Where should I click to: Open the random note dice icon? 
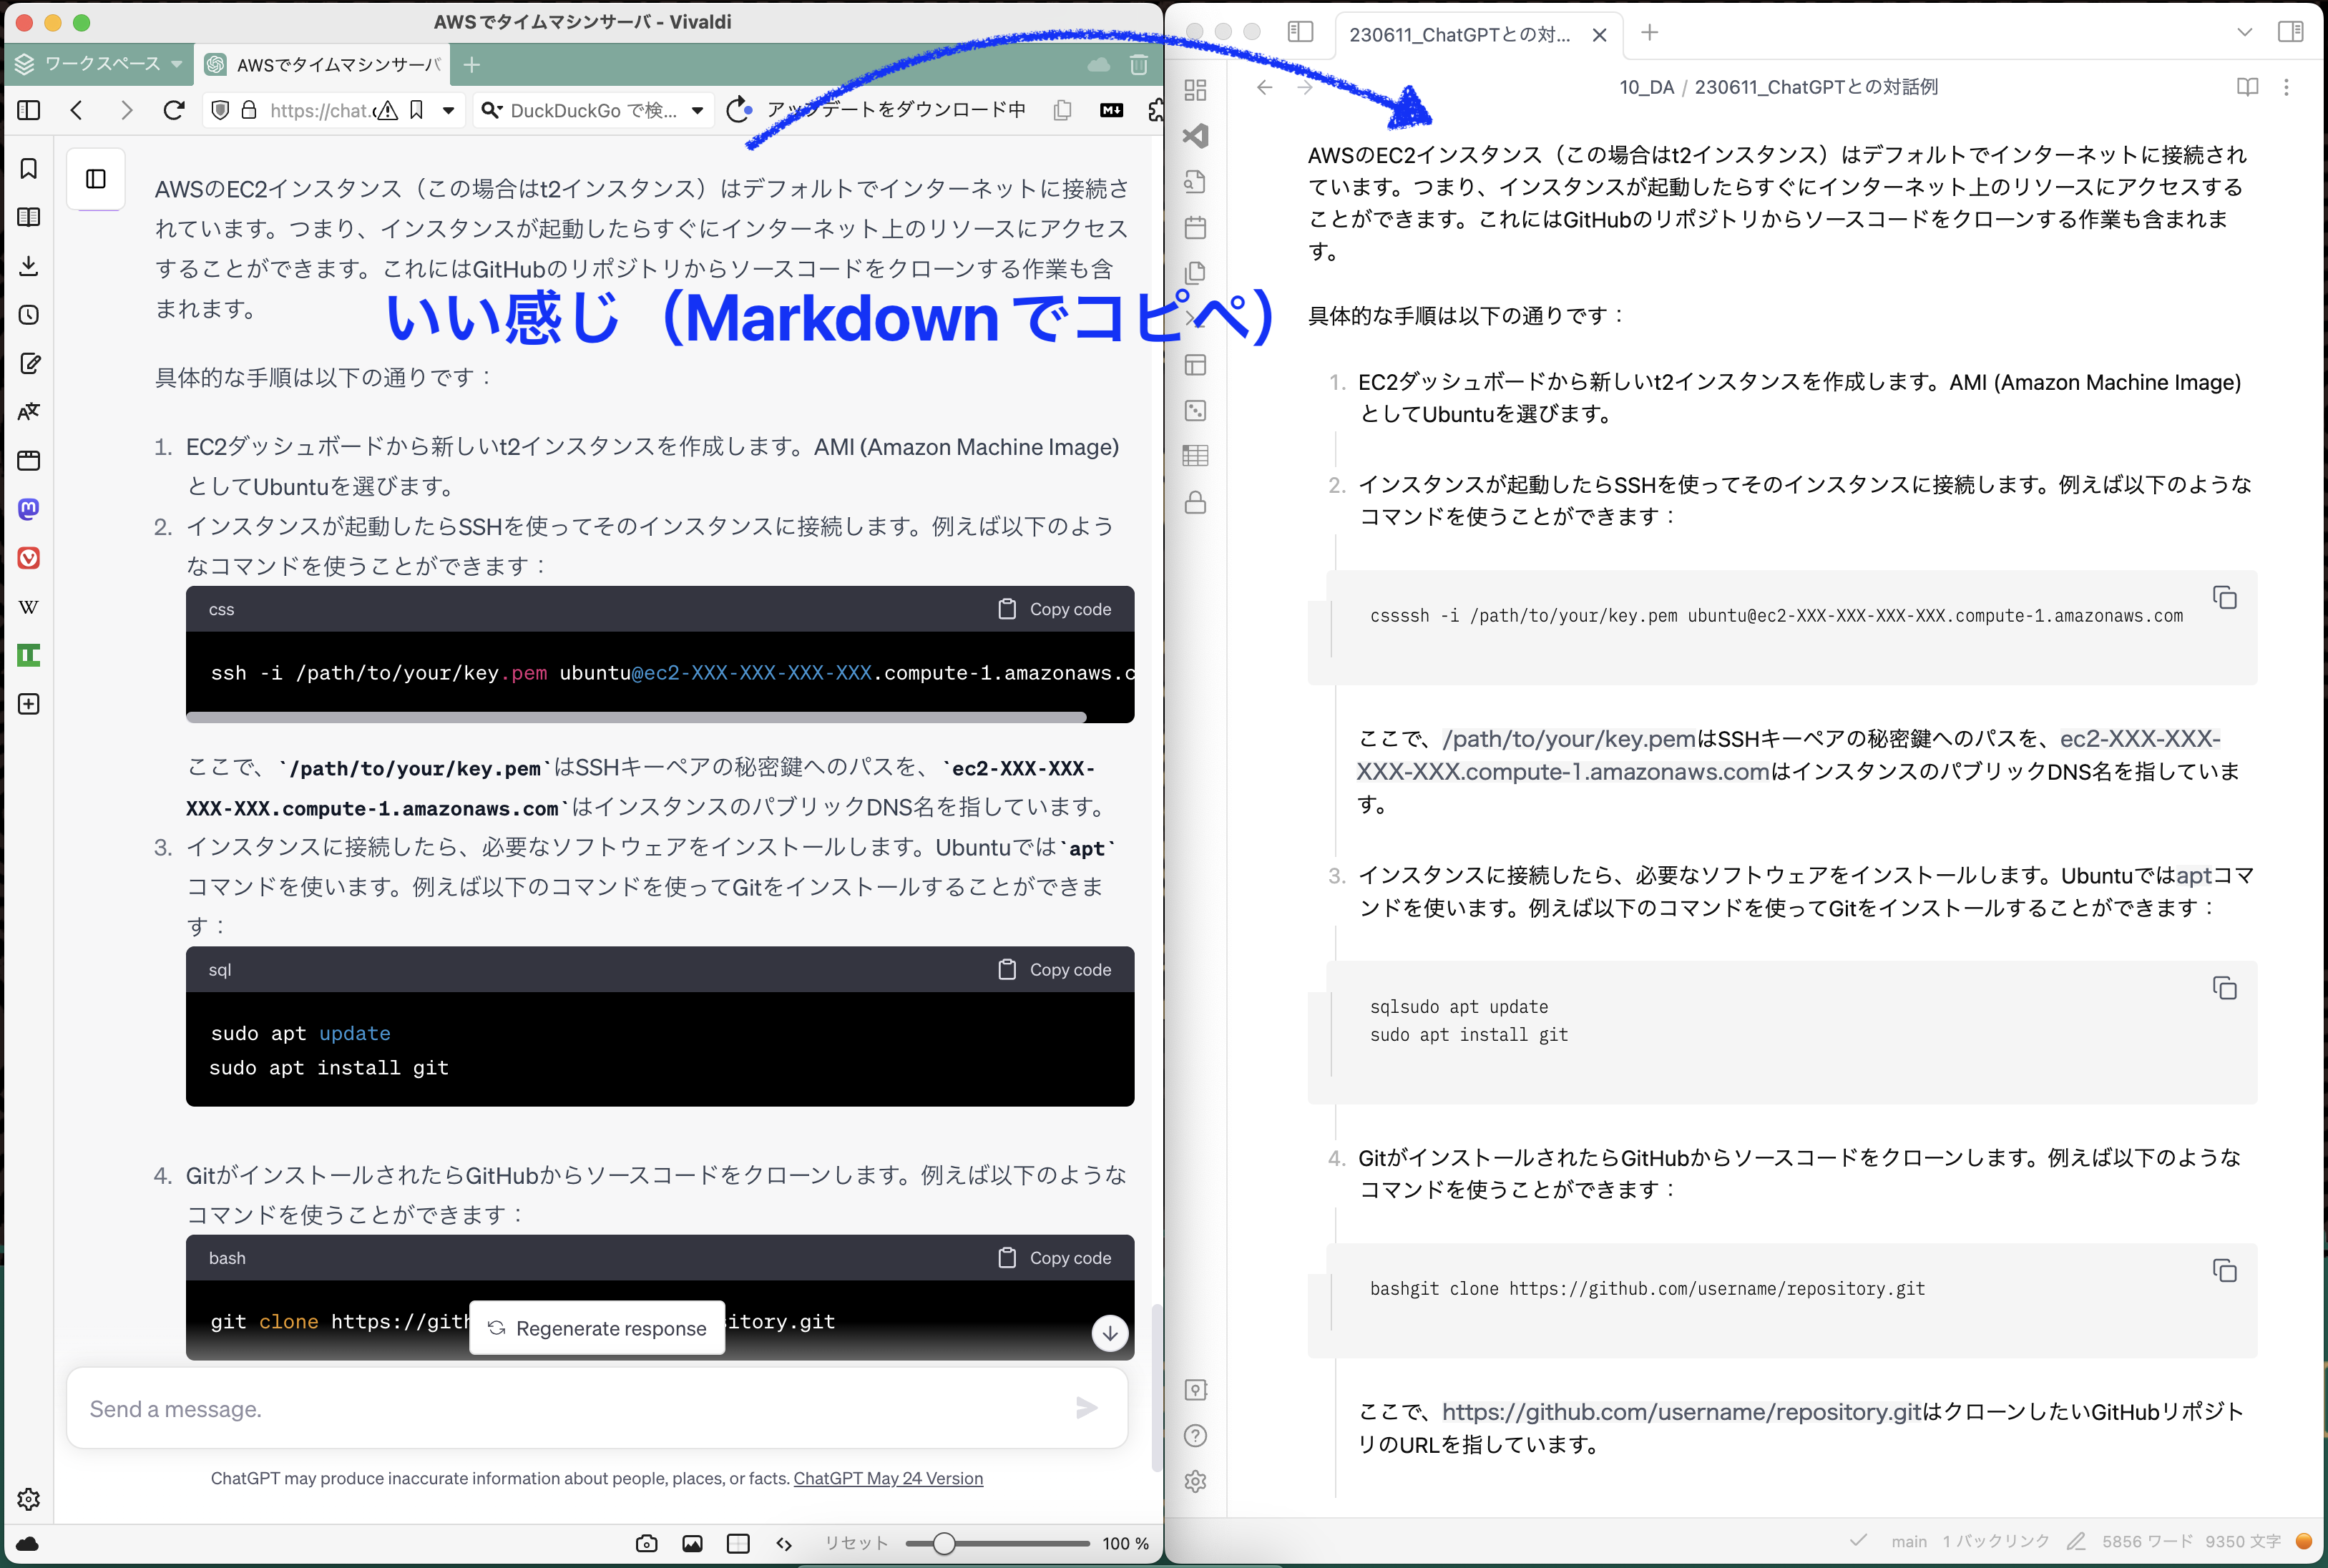1196,410
